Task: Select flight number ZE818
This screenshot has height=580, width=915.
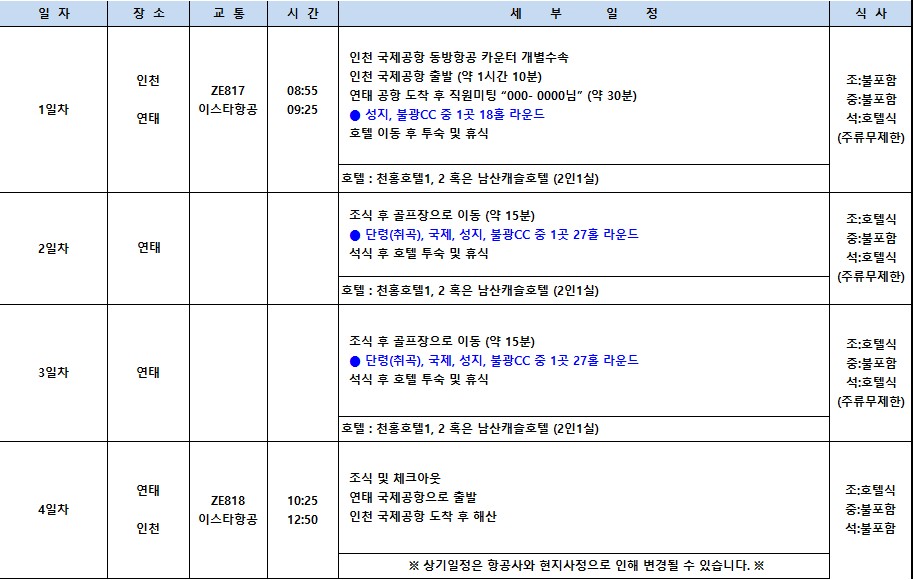Action: pyautogui.click(x=228, y=501)
